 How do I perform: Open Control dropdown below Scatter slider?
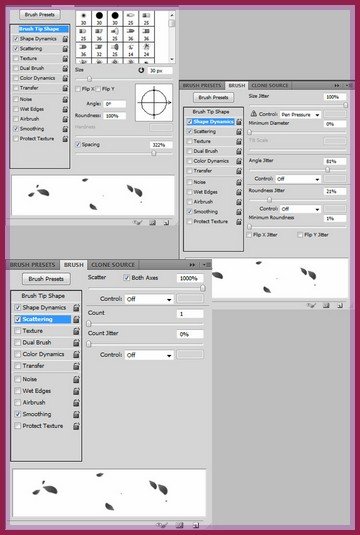149,299
